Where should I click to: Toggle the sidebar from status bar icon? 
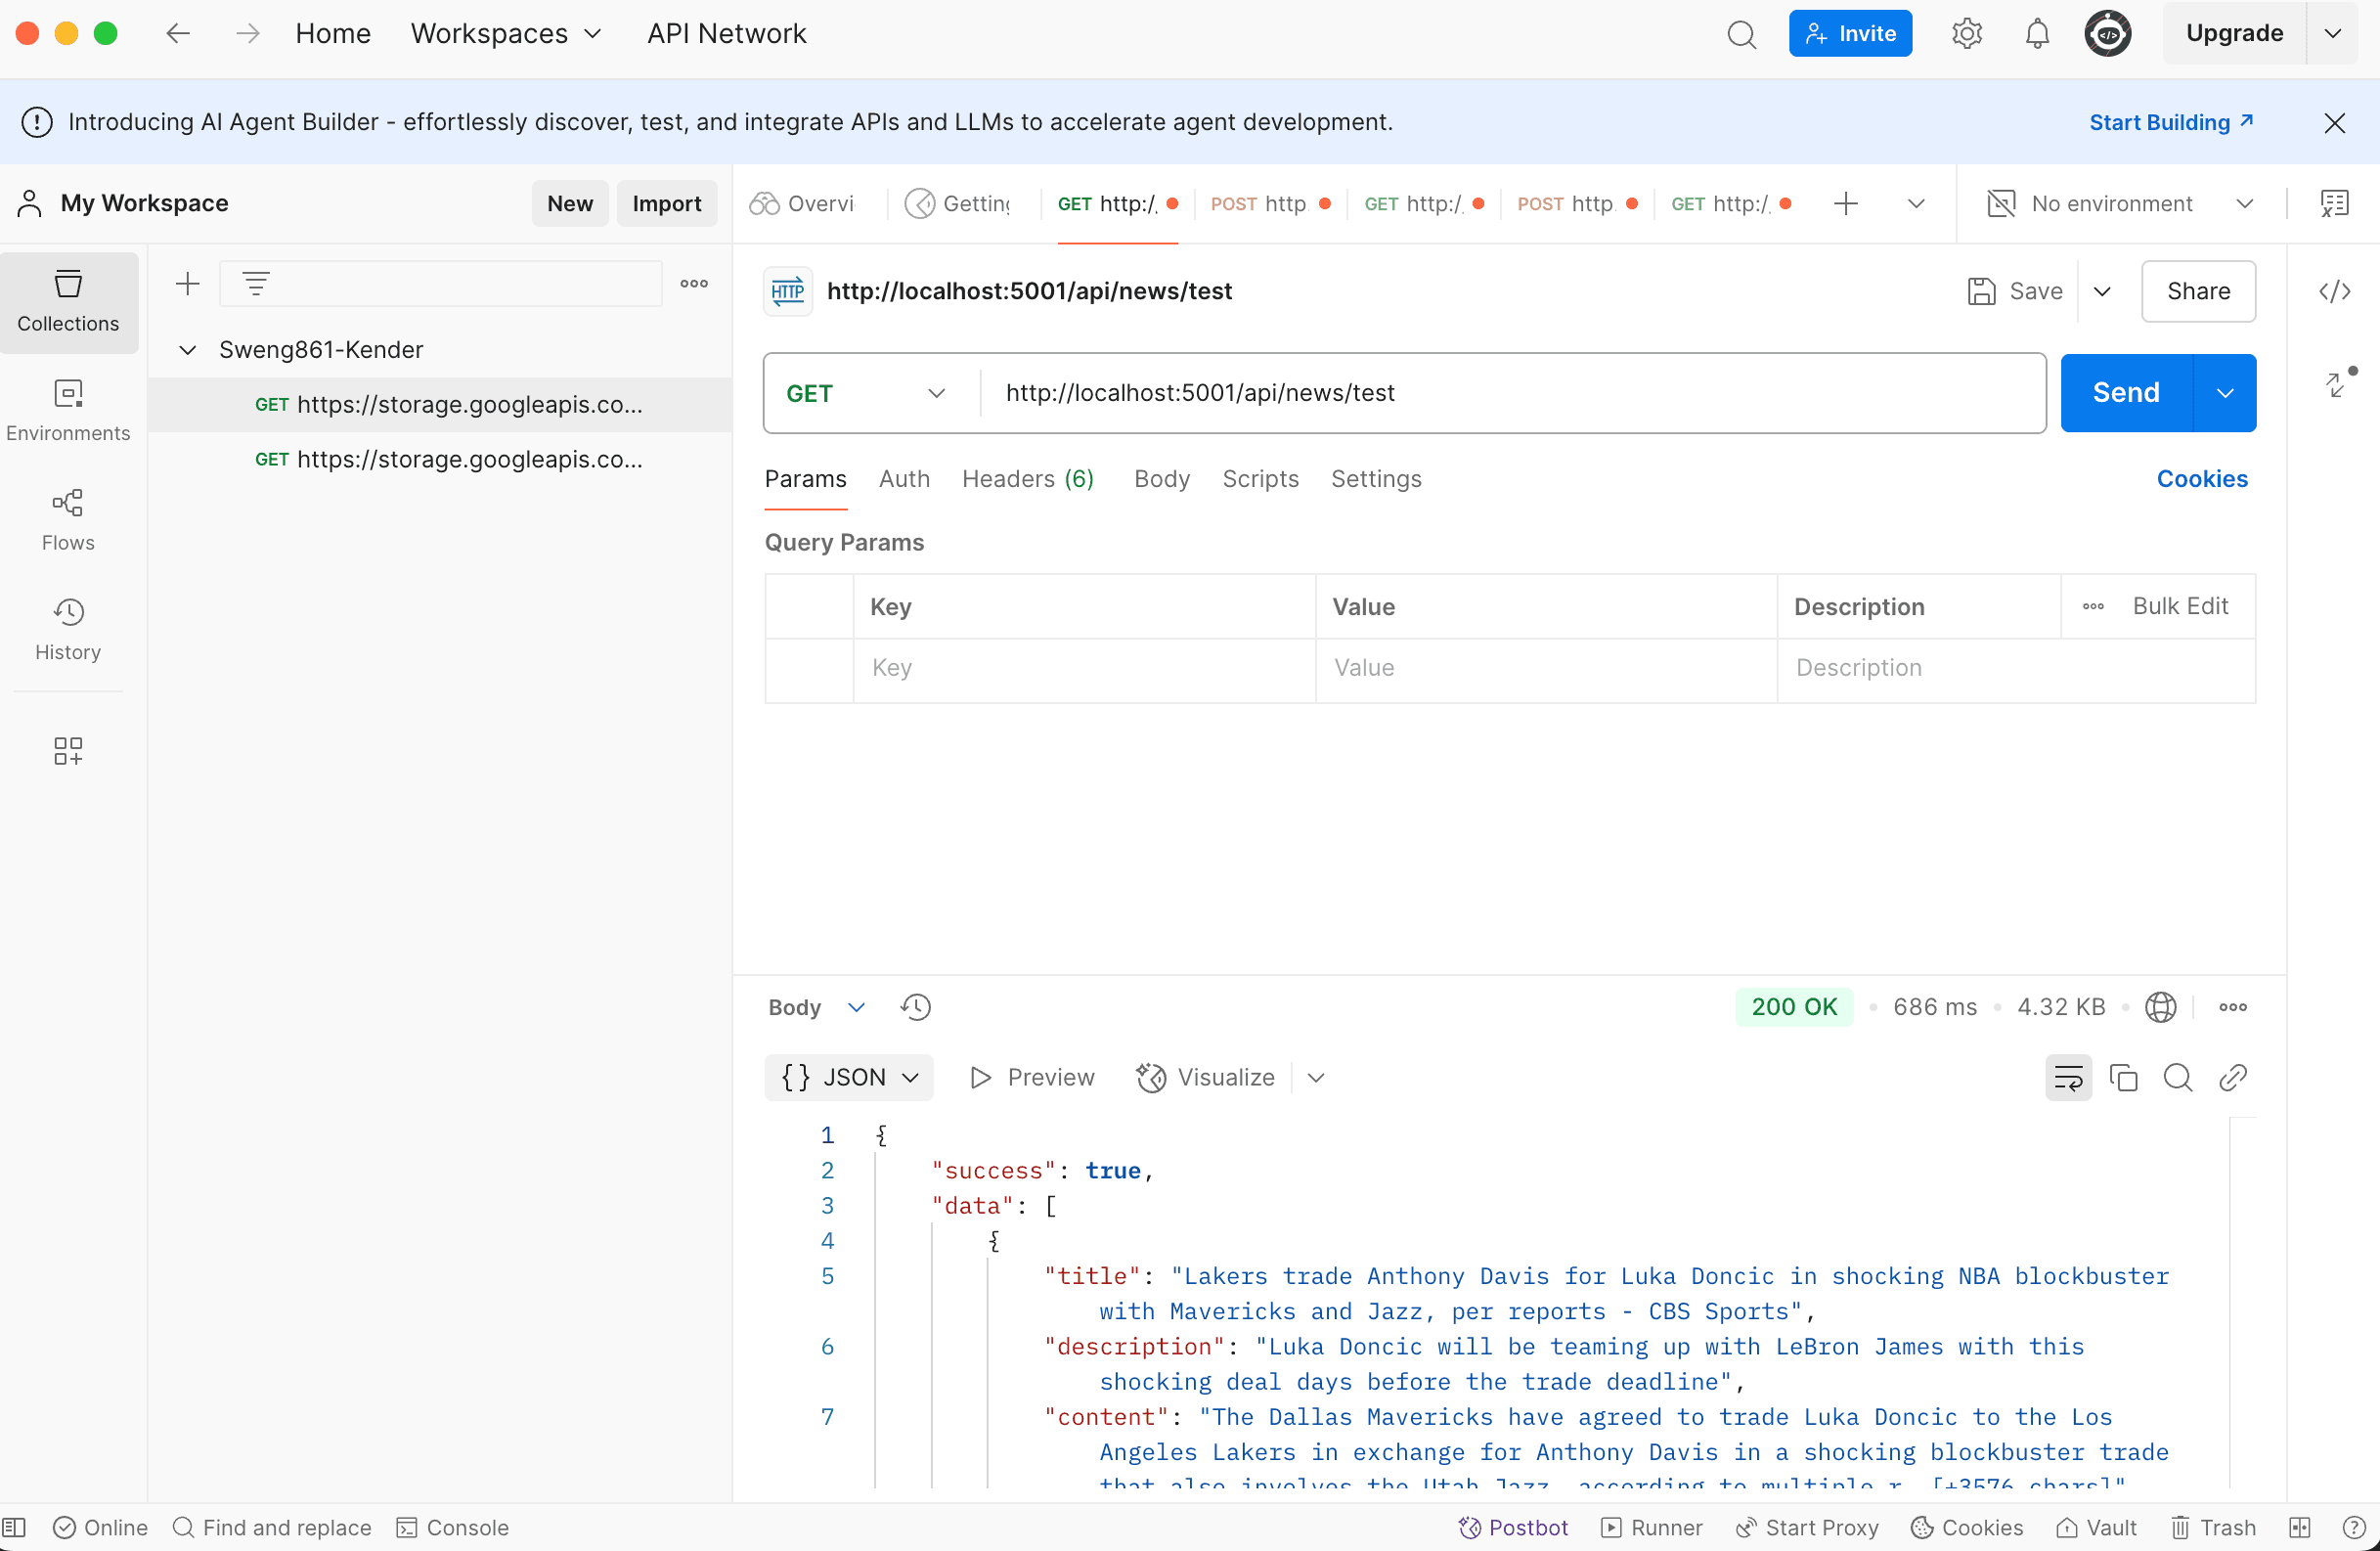tap(14, 1528)
